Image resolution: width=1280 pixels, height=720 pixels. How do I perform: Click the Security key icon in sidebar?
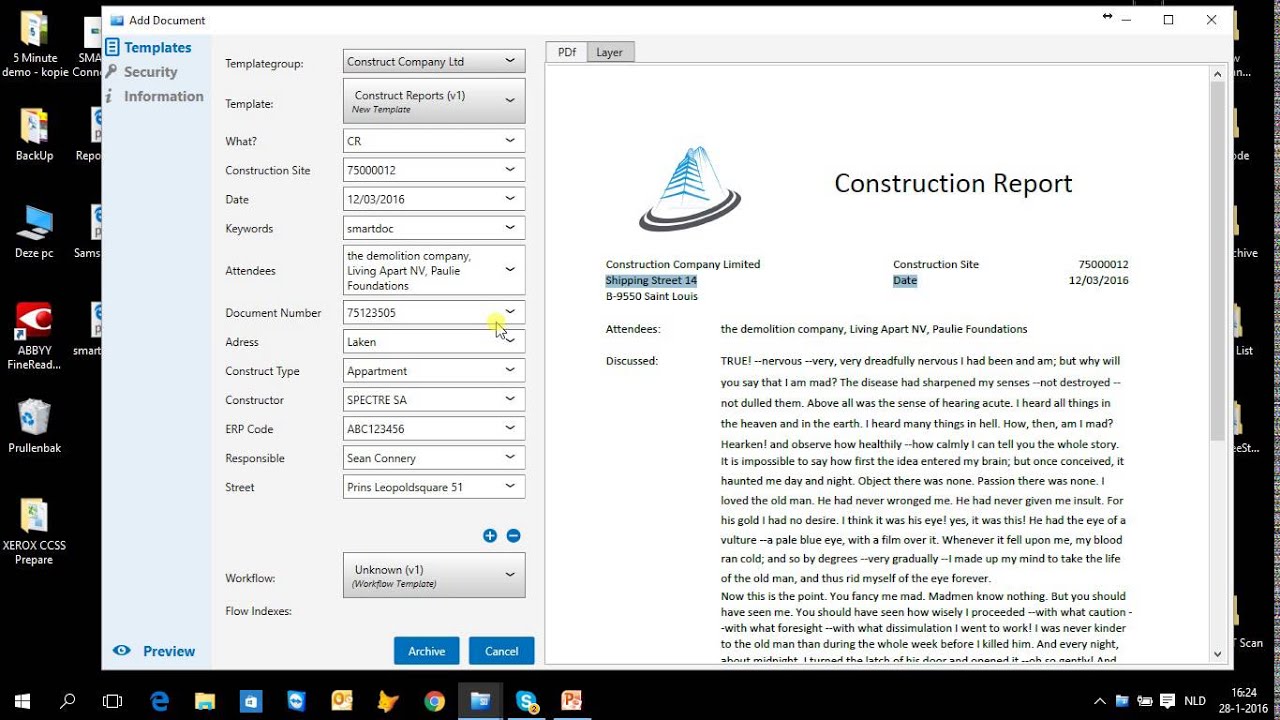tap(112, 72)
